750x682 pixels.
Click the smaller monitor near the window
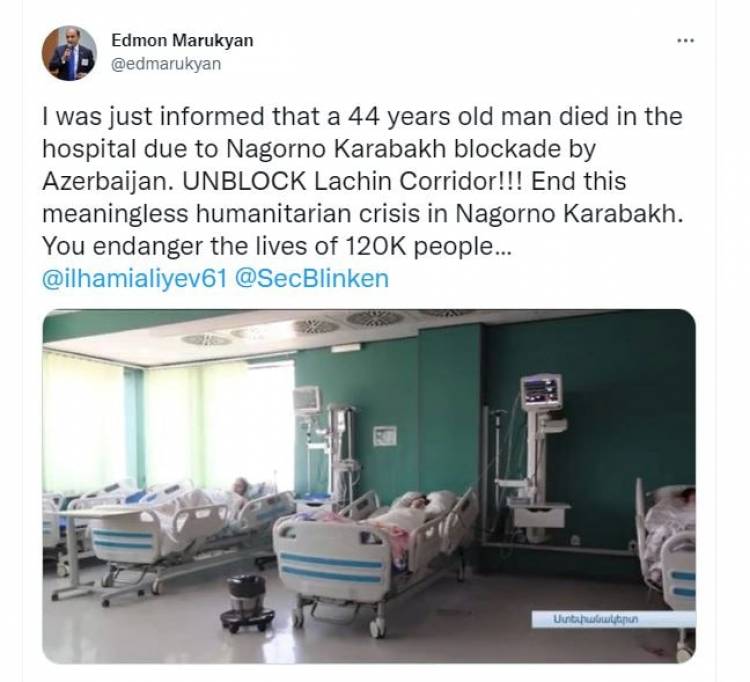tap(306, 399)
